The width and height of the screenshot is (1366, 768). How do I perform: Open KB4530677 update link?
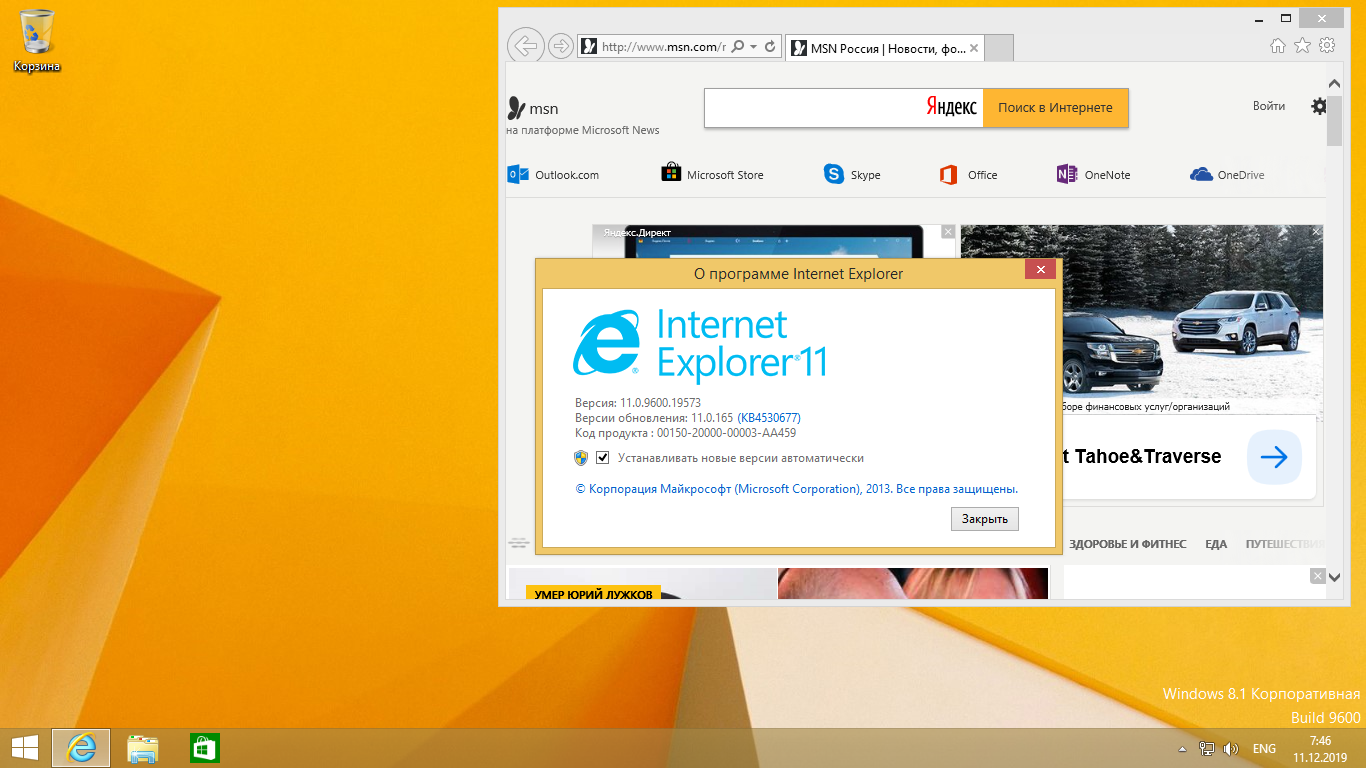[769, 418]
